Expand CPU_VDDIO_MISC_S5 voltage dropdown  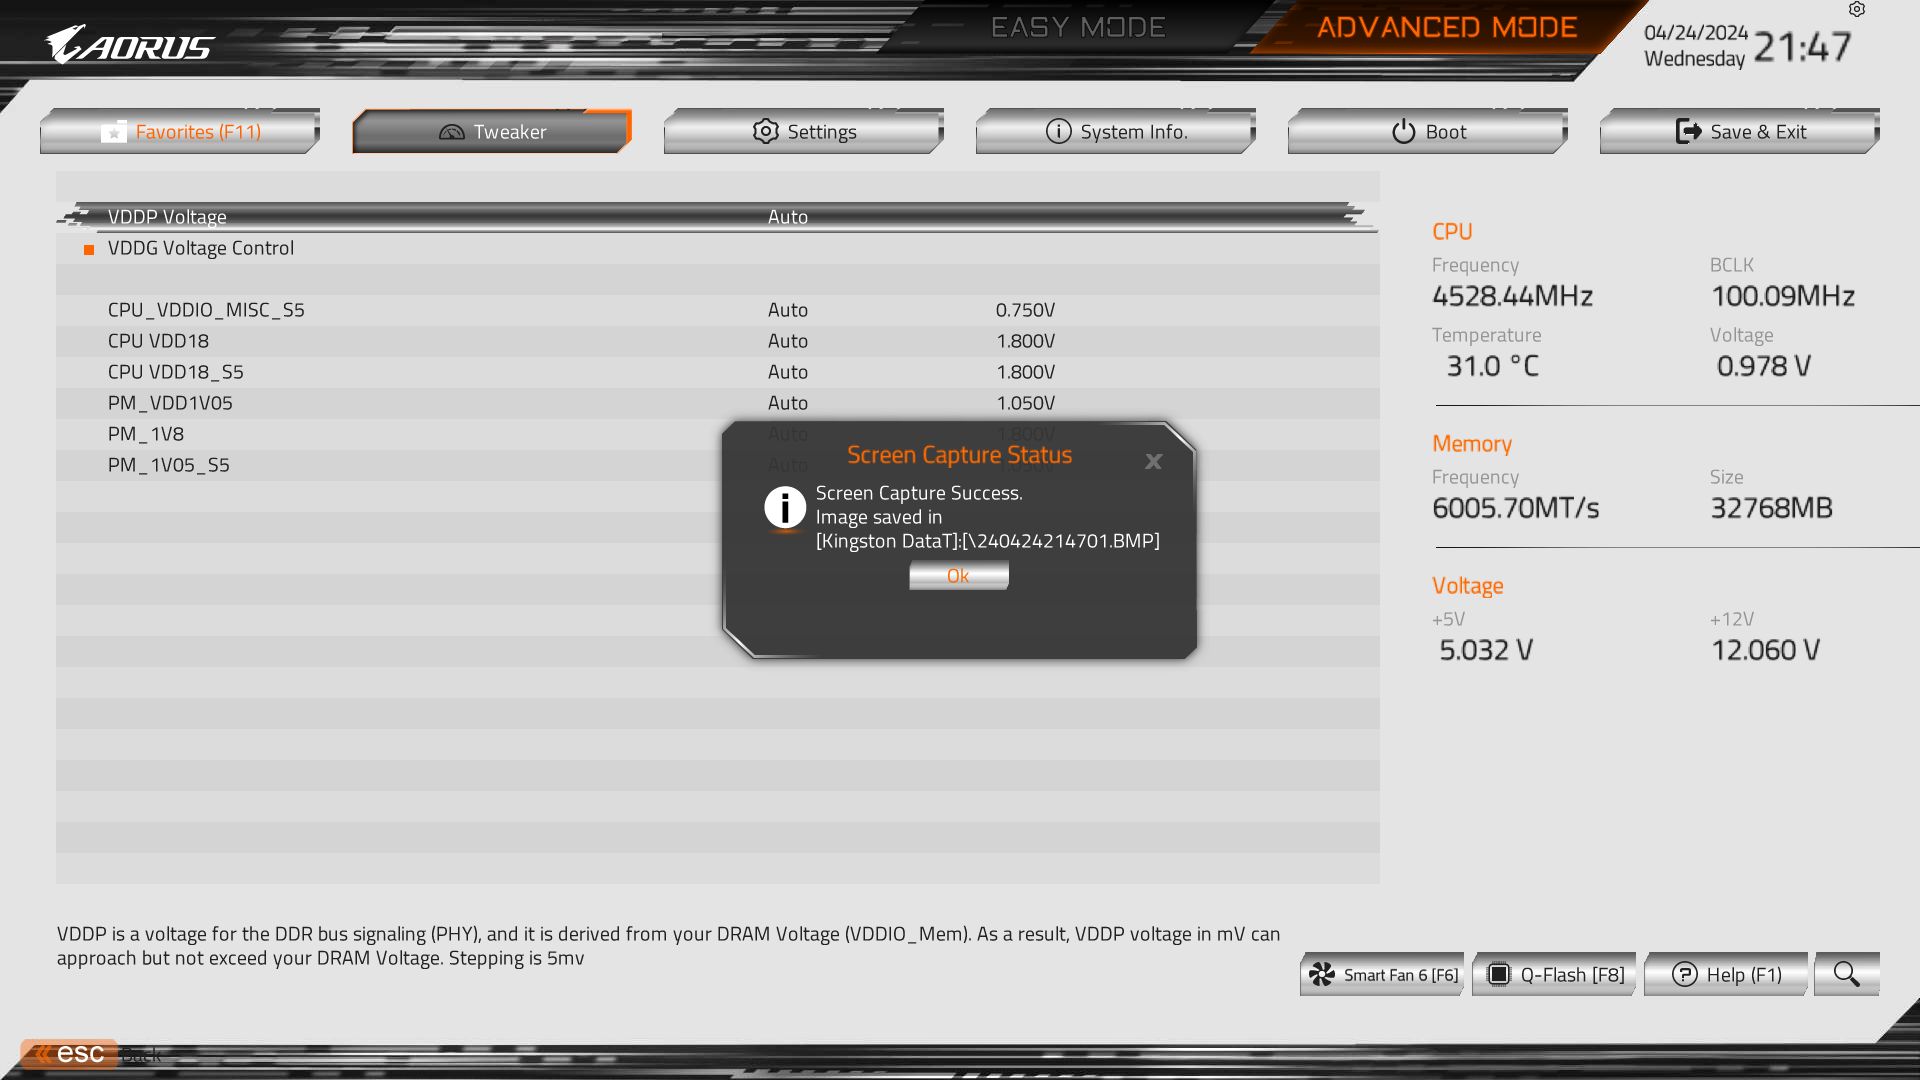tap(786, 309)
